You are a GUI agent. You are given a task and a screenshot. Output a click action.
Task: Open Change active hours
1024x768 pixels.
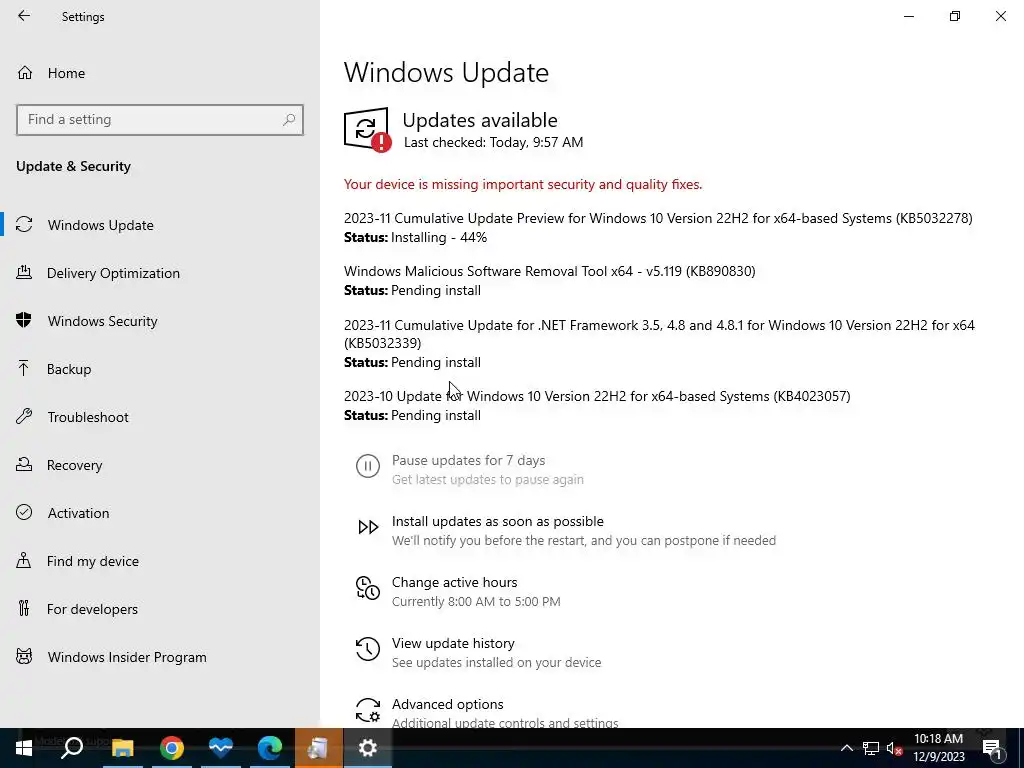455,582
